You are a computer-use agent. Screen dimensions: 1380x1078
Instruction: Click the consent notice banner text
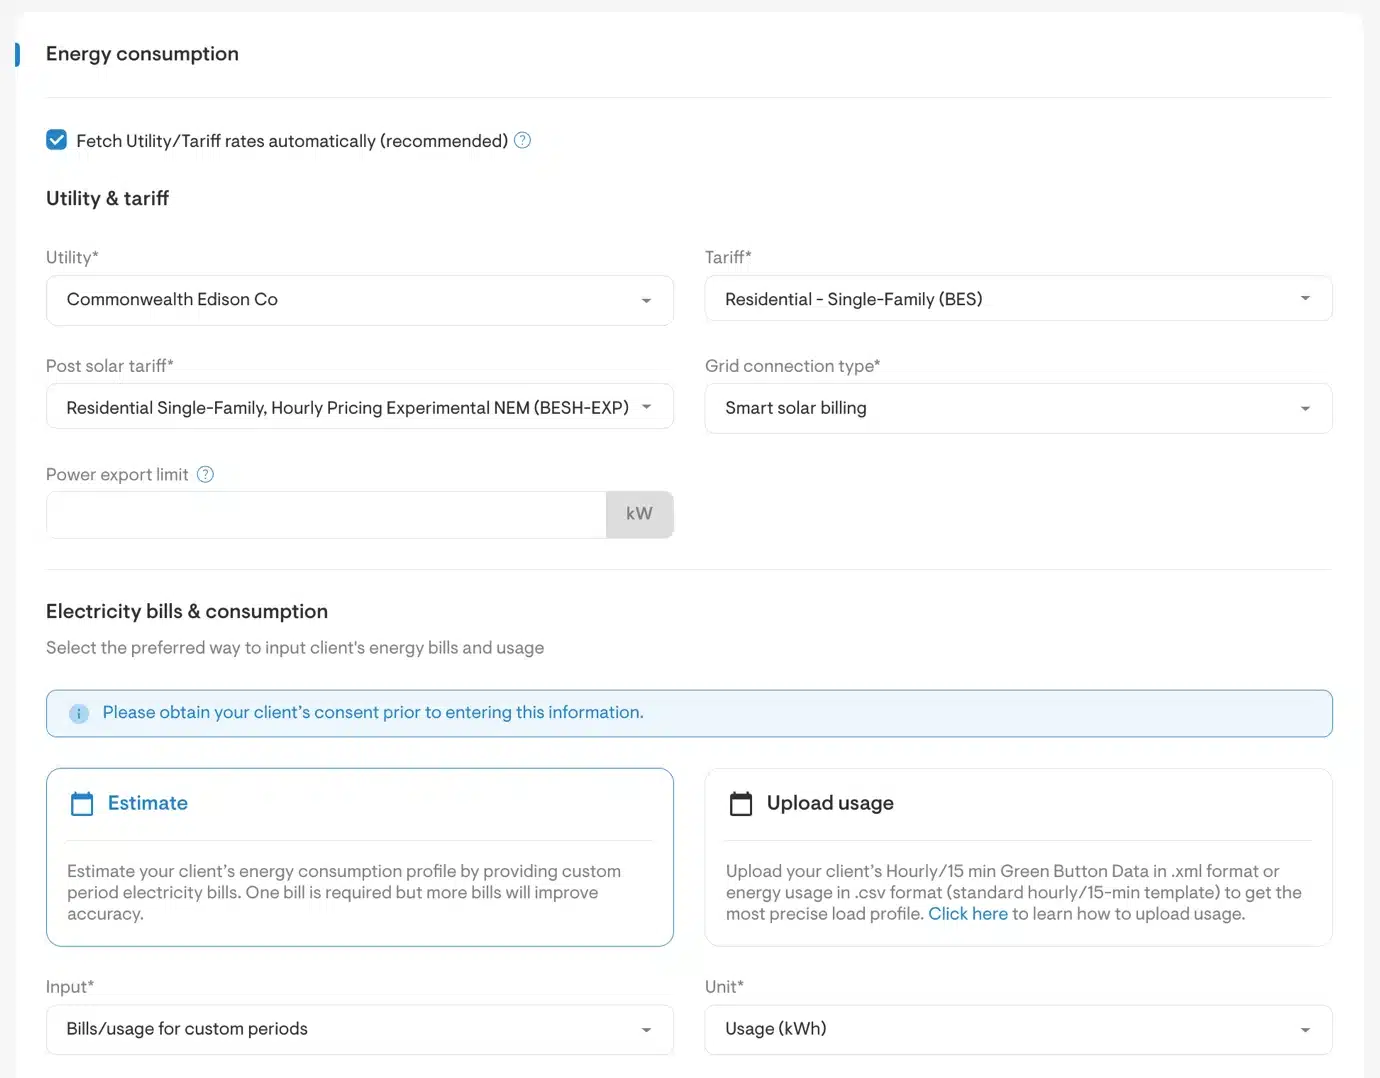click(x=373, y=713)
